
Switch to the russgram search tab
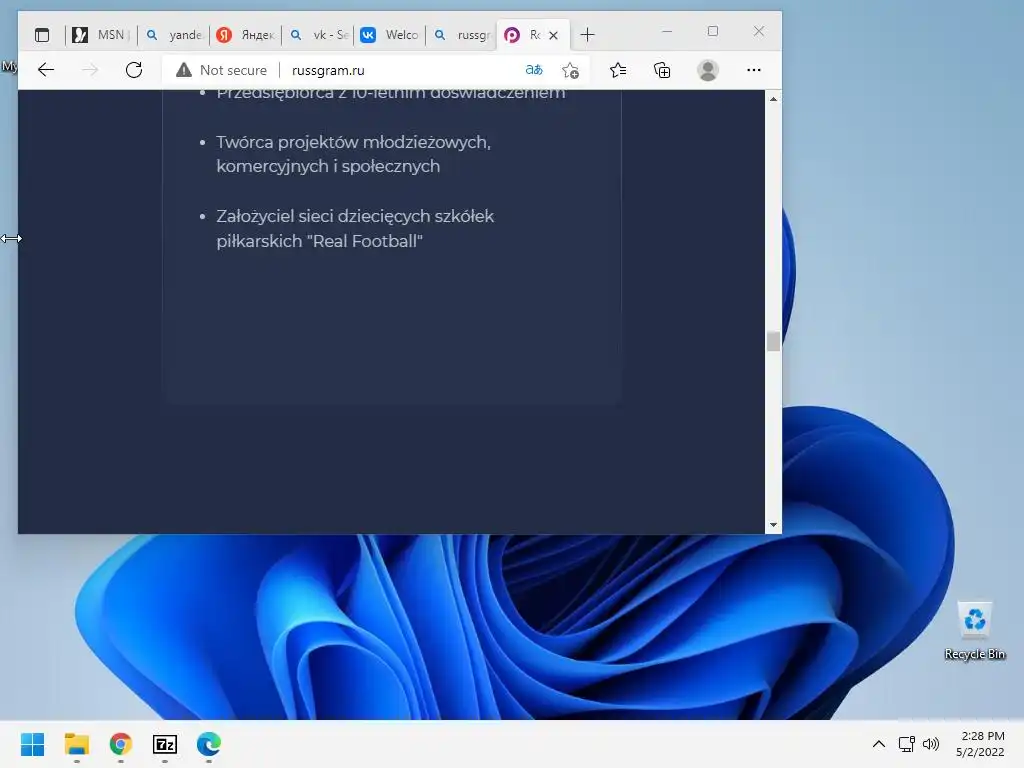point(462,35)
